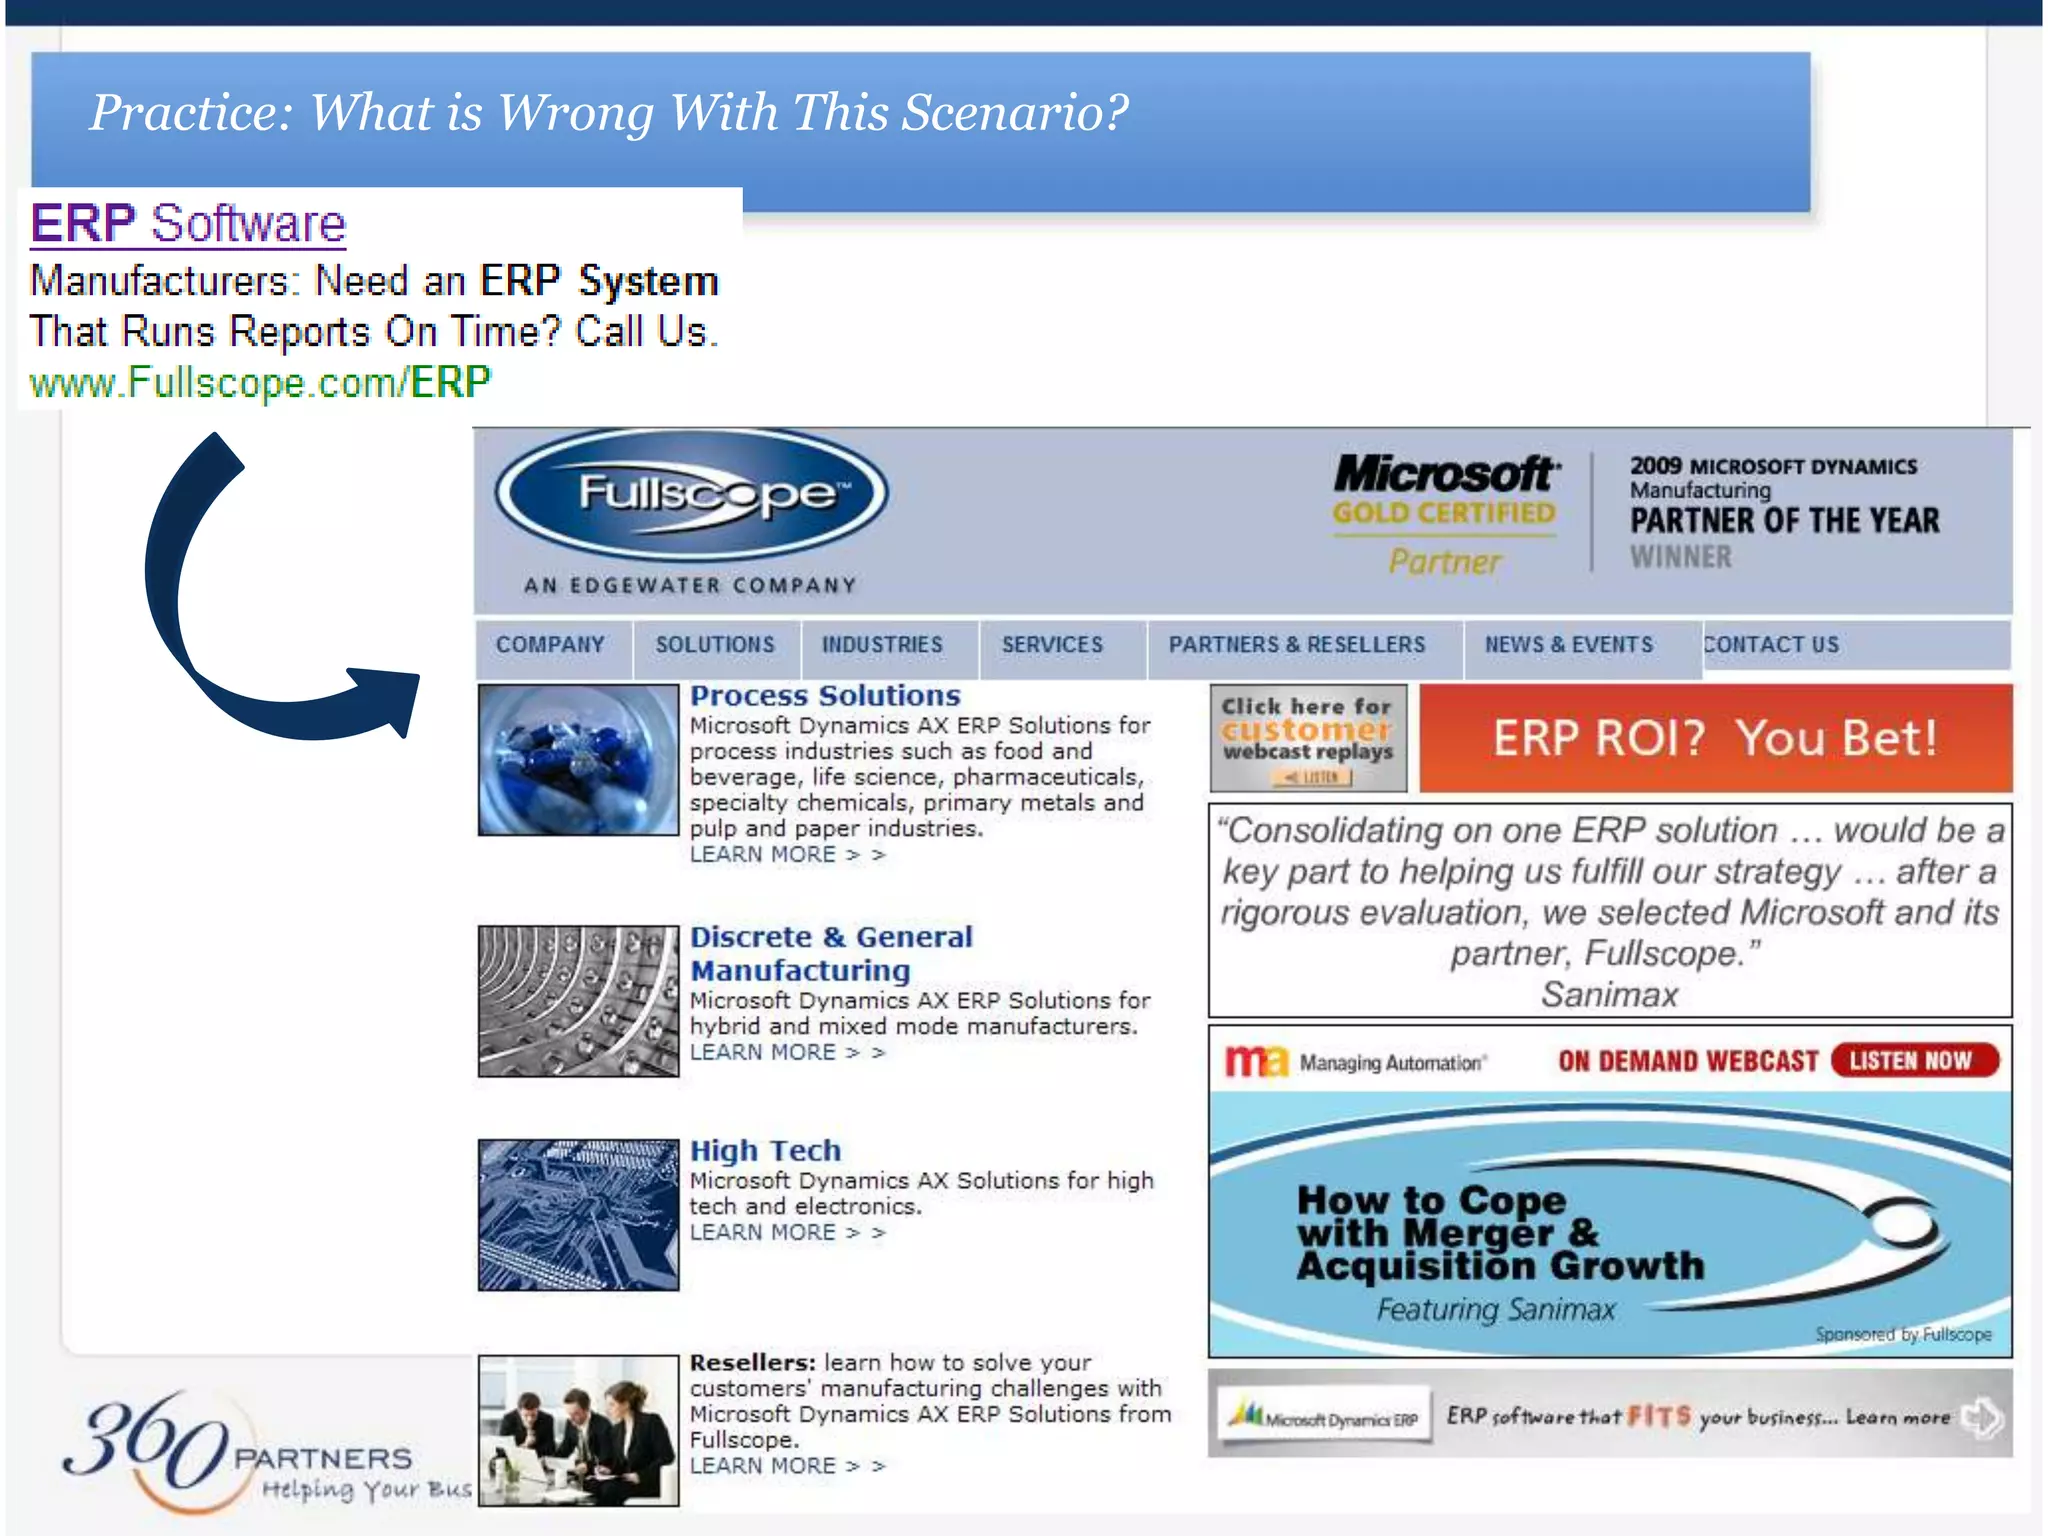Click the Fullscope oval logo
2048x1536 pixels.
[x=691, y=495]
